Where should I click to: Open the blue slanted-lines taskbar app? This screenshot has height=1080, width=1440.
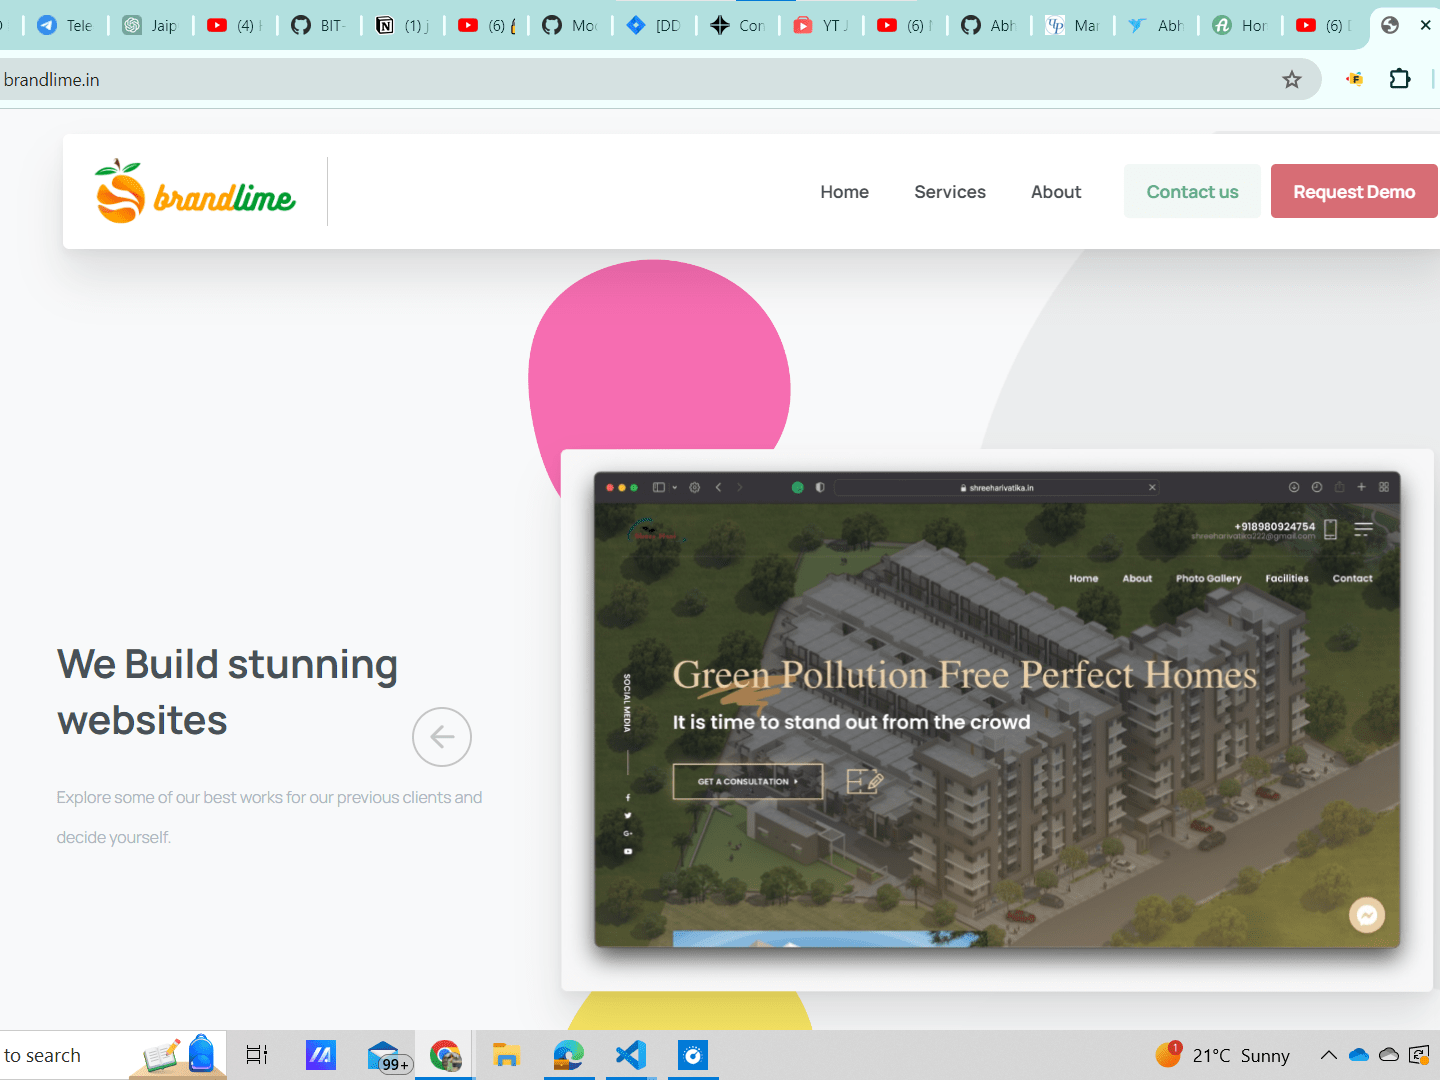(320, 1055)
